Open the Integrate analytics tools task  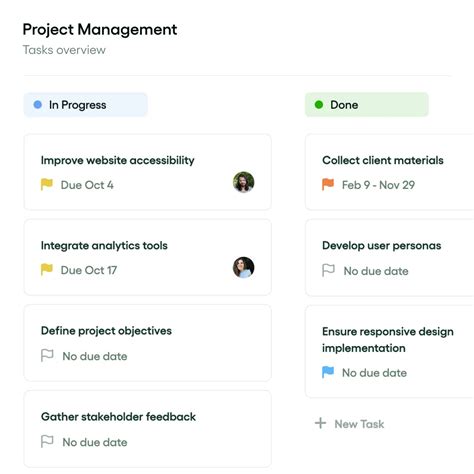coord(147,257)
